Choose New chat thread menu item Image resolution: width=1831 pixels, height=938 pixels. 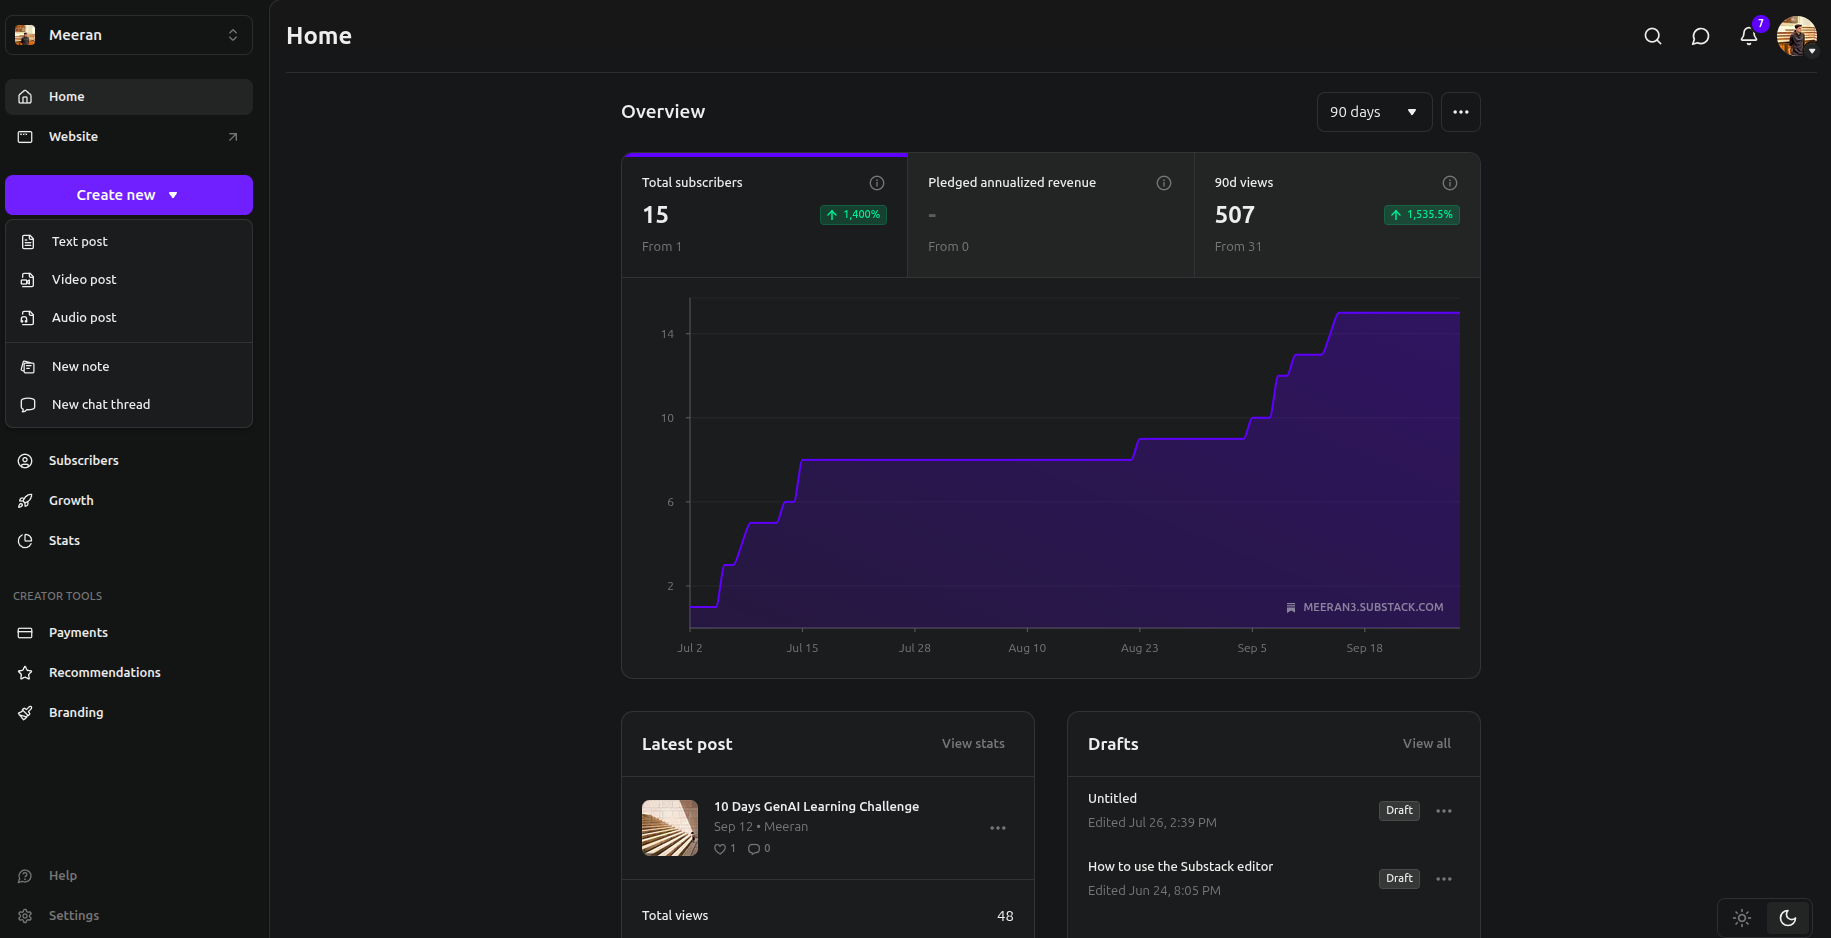pos(101,405)
